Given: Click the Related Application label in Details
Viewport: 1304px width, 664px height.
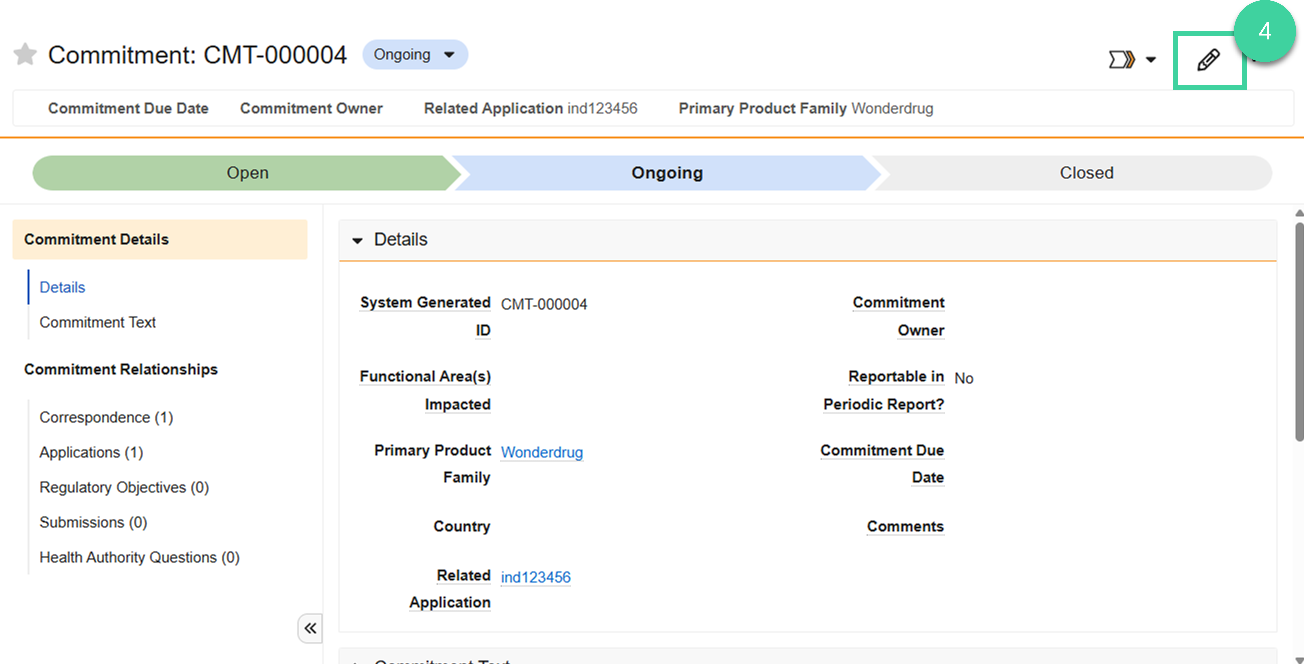Looking at the screenshot, I should pos(450,589).
